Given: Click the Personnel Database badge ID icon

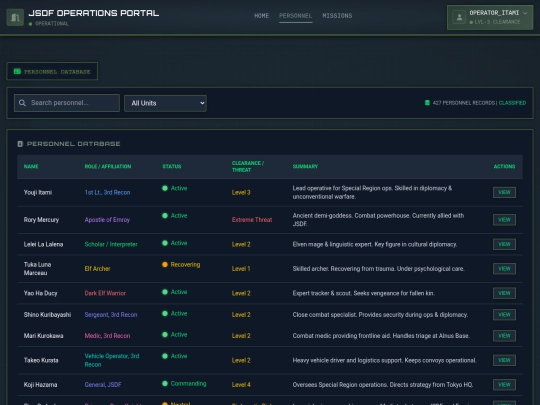Looking at the screenshot, I should tap(17, 71).
